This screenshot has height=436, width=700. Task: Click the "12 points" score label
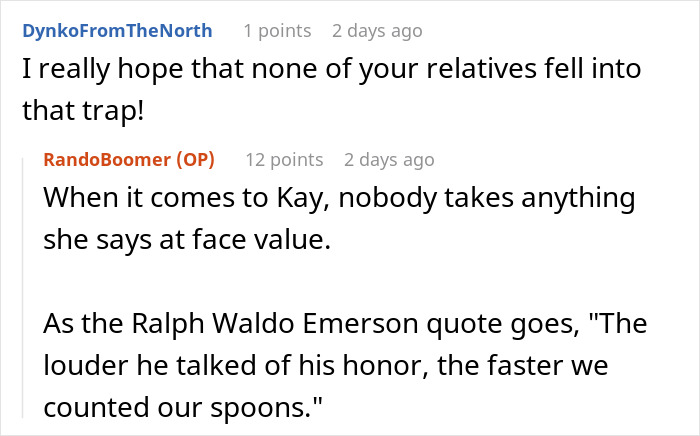coord(284,160)
